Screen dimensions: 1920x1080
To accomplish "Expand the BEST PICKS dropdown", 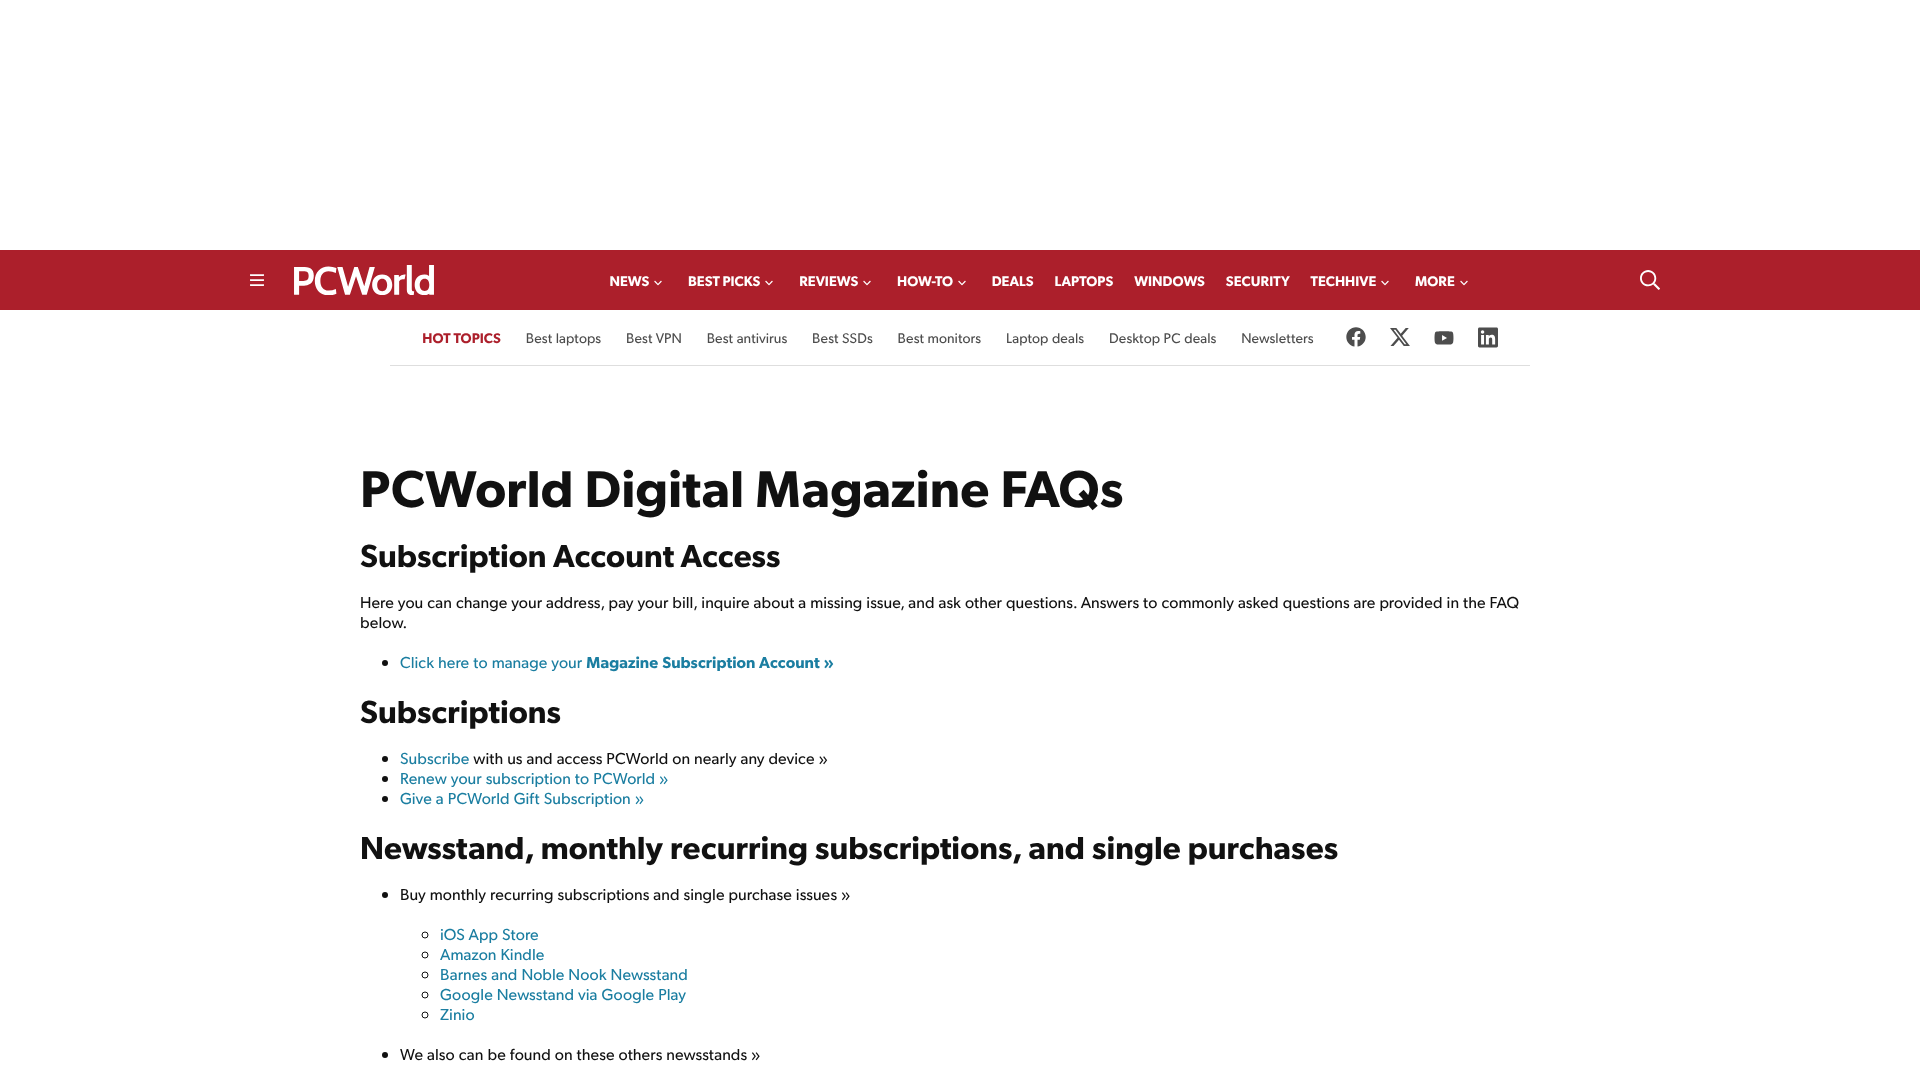I will (731, 282).
